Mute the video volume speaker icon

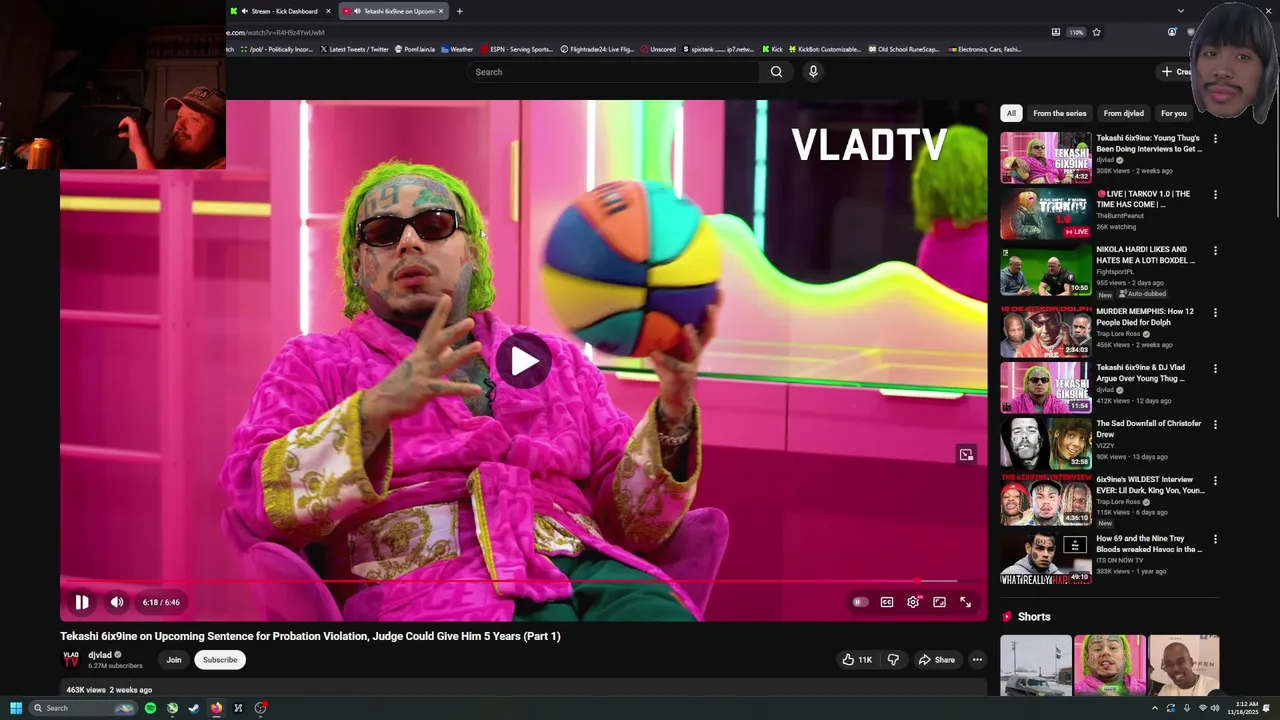[117, 602]
